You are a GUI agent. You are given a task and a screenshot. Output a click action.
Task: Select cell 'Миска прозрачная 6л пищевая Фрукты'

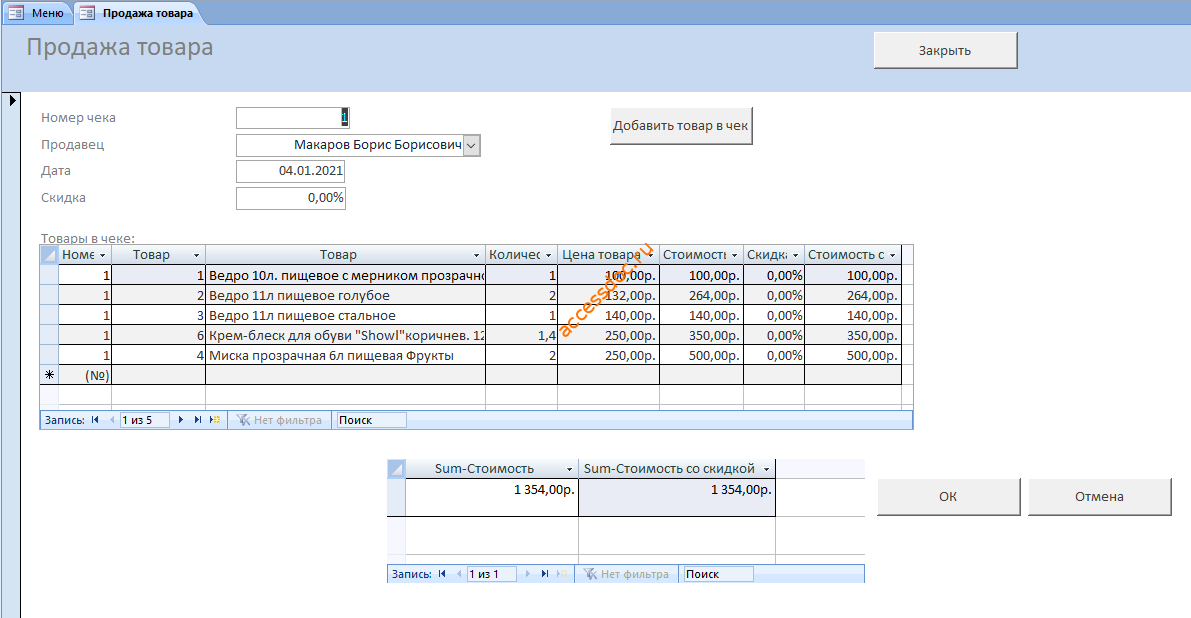click(x=346, y=355)
